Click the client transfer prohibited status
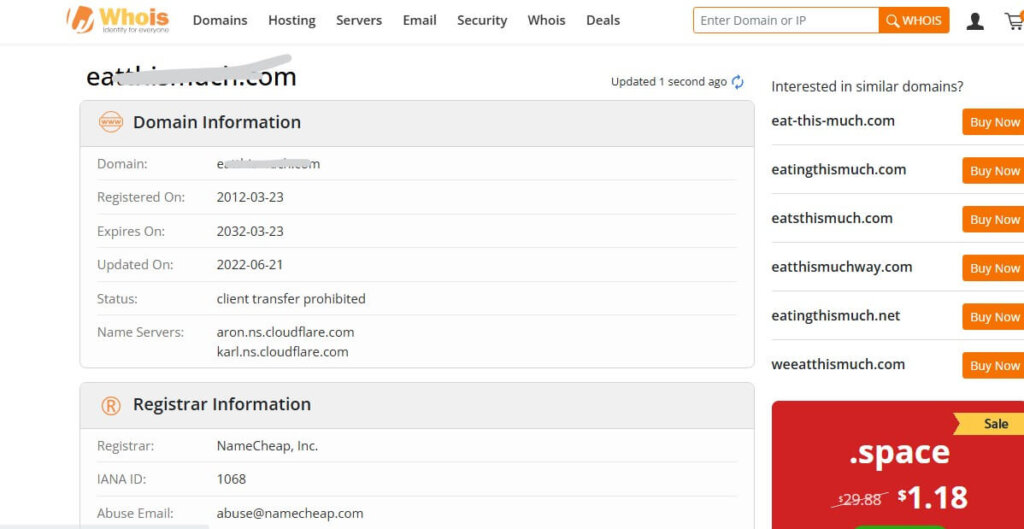Screen dimensions: 1024x529 click(291, 299)
